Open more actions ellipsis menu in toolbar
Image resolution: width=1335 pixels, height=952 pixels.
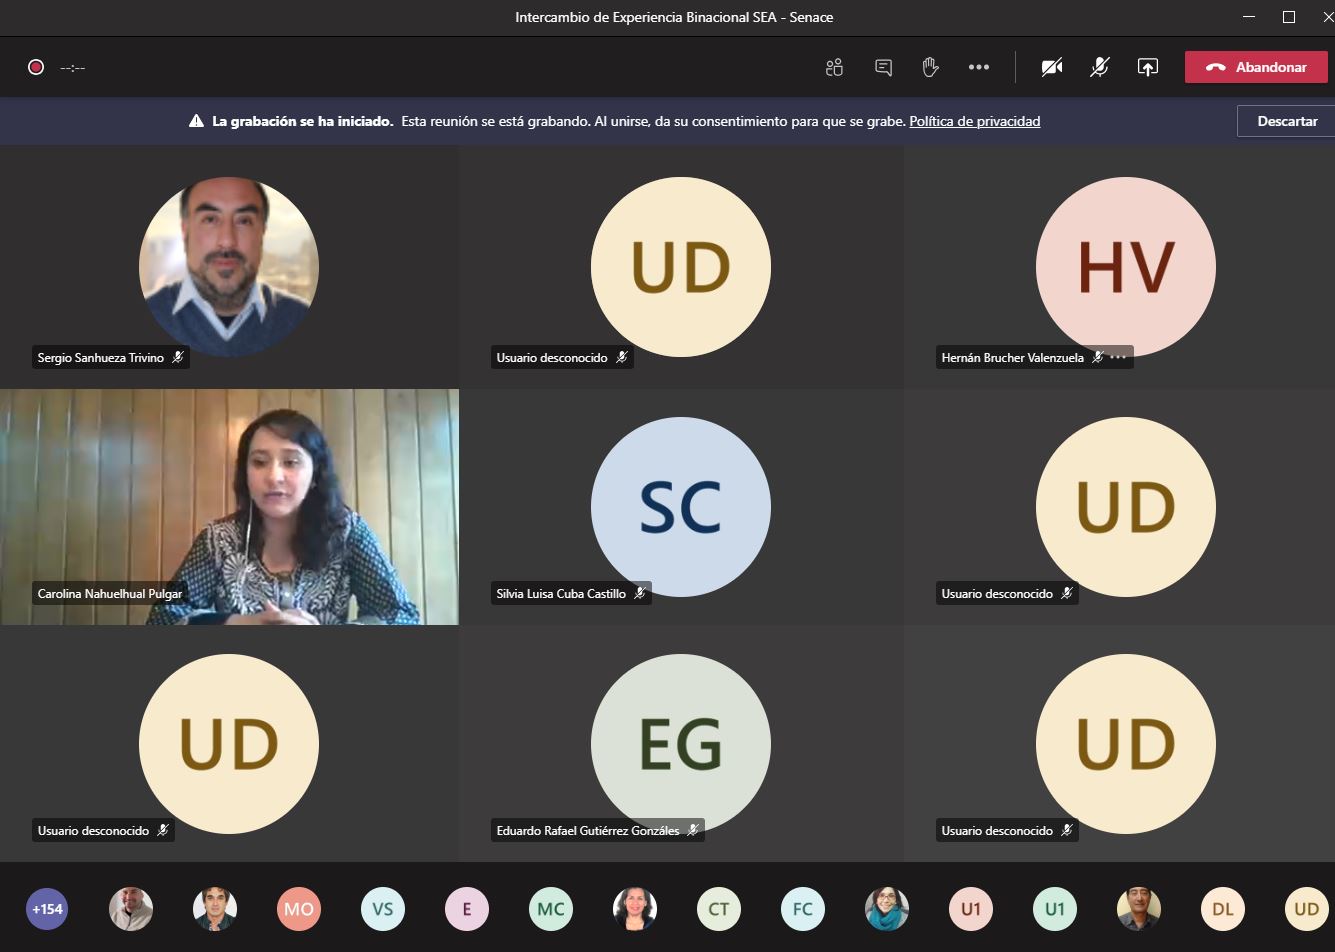point(978,67)
